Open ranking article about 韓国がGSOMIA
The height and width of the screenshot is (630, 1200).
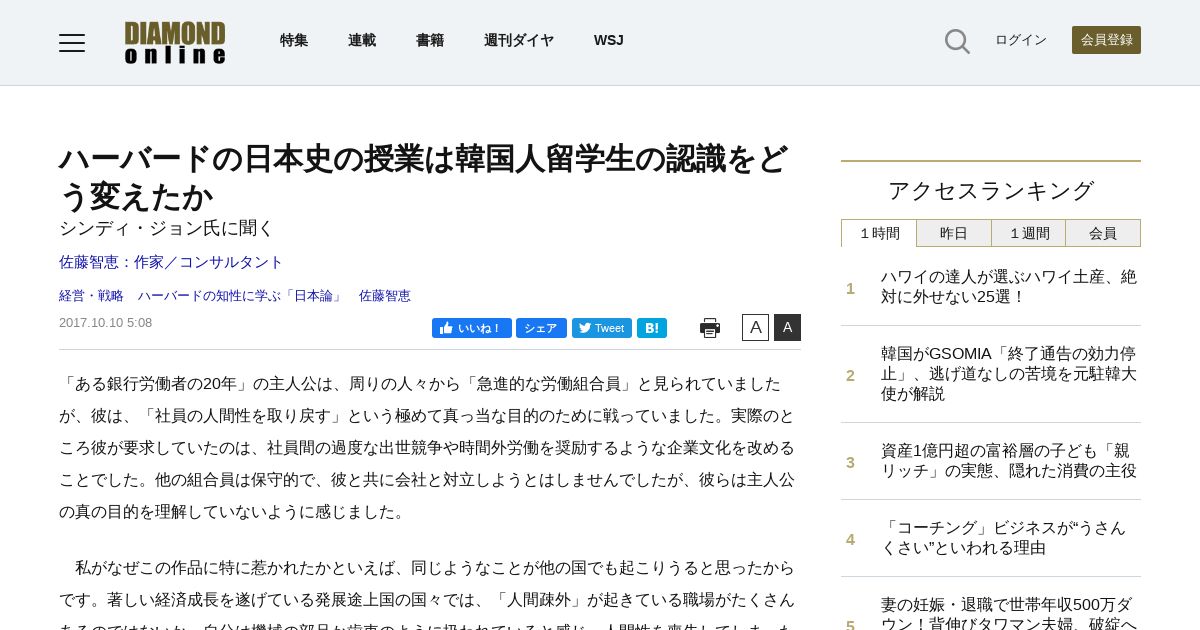click(1009, 374)
